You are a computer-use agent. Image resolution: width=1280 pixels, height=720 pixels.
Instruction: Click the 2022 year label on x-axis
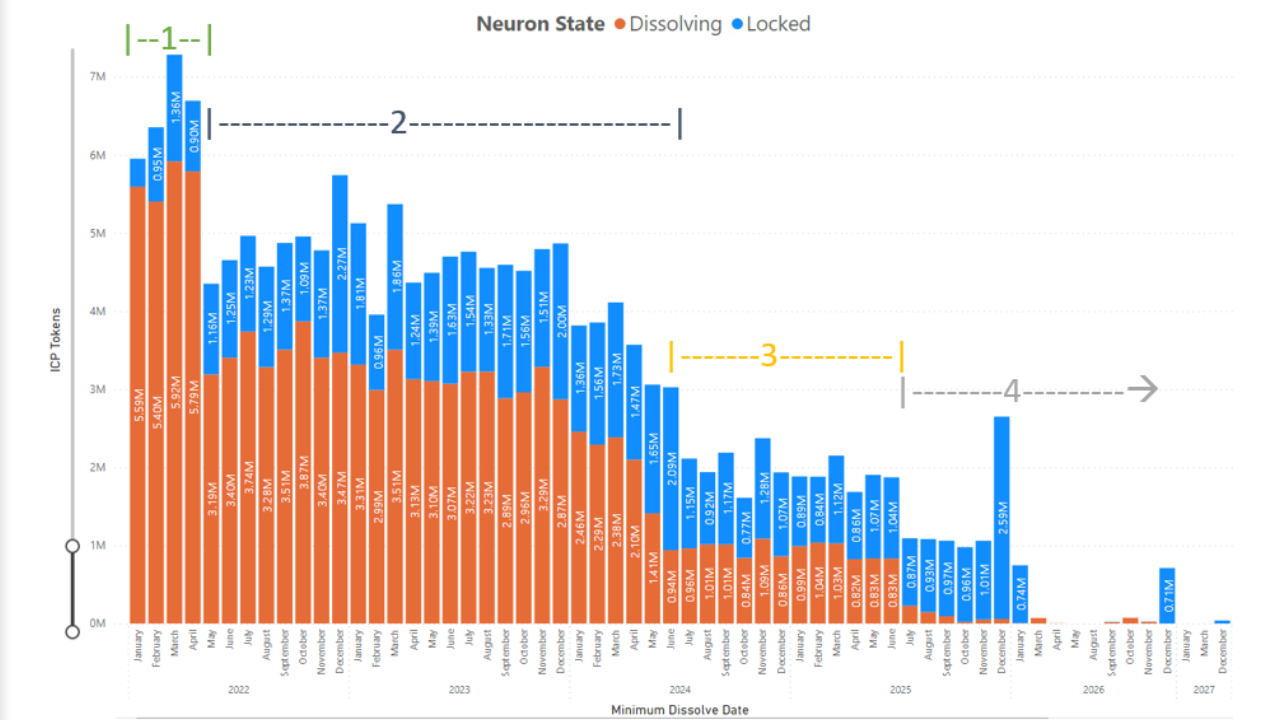(239, 689)
